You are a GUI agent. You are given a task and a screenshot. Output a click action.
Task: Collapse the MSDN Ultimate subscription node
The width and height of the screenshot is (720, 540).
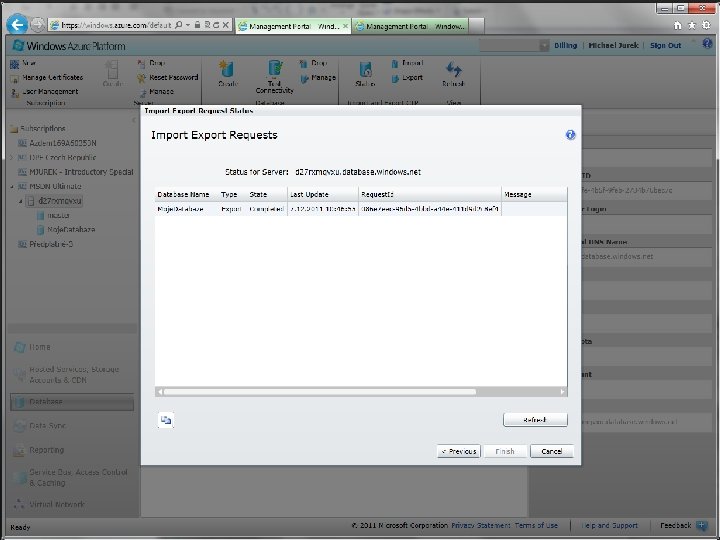click(11, 186)
